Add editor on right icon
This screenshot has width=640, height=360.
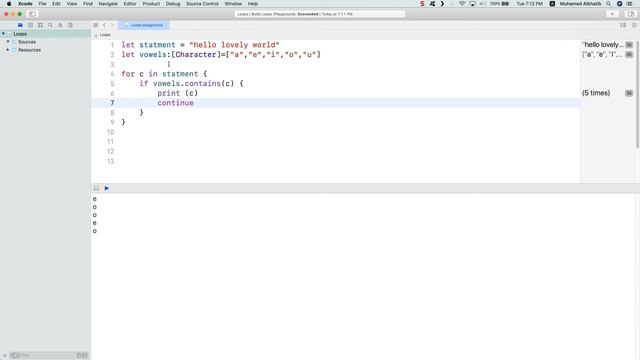click(x=634, y=25)
